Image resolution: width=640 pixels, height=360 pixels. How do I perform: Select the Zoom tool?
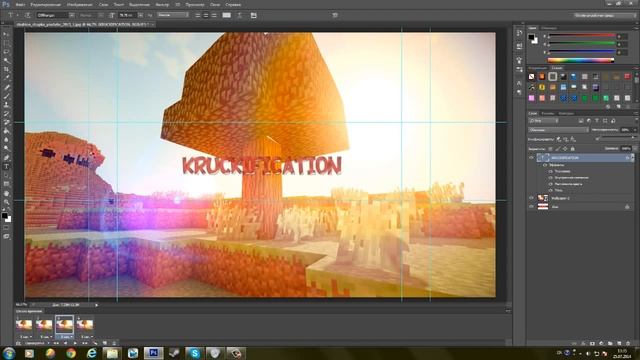6,202
